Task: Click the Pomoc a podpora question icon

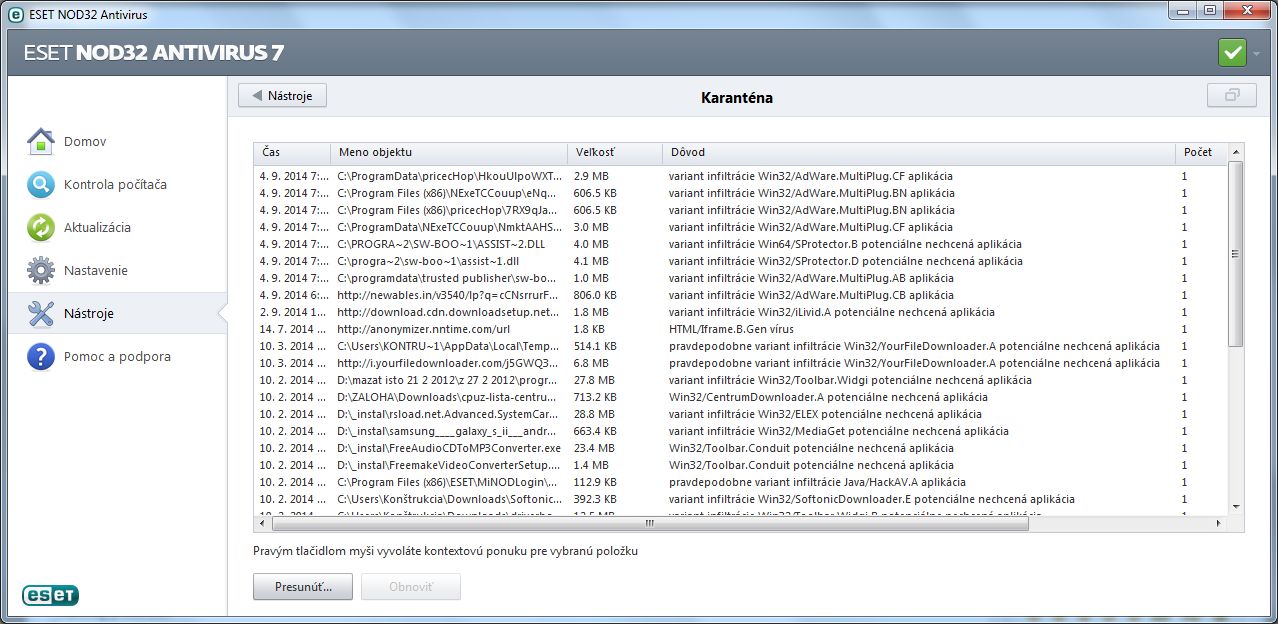Action: pyautogui.click(x=41, y=356)
